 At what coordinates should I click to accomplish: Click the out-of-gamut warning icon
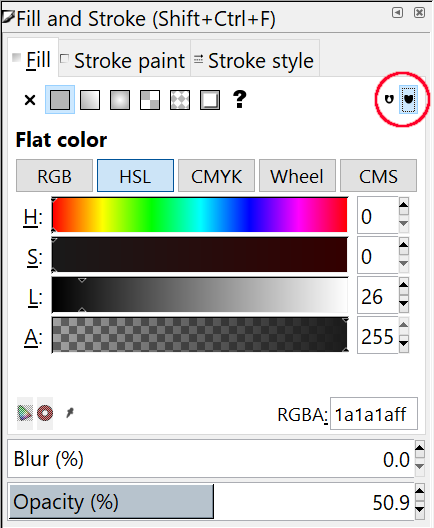point(45,413)
